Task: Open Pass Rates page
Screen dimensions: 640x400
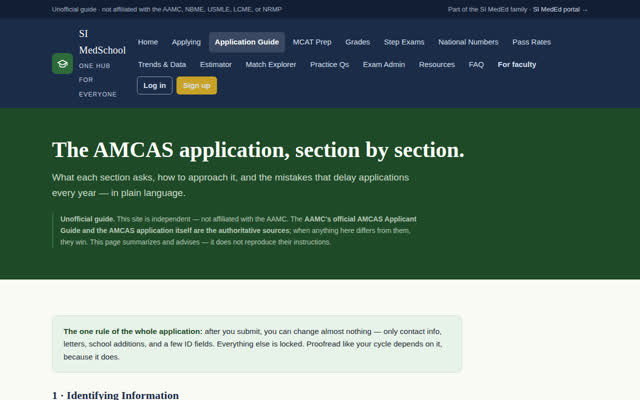Action: click(x=531, y=42)
